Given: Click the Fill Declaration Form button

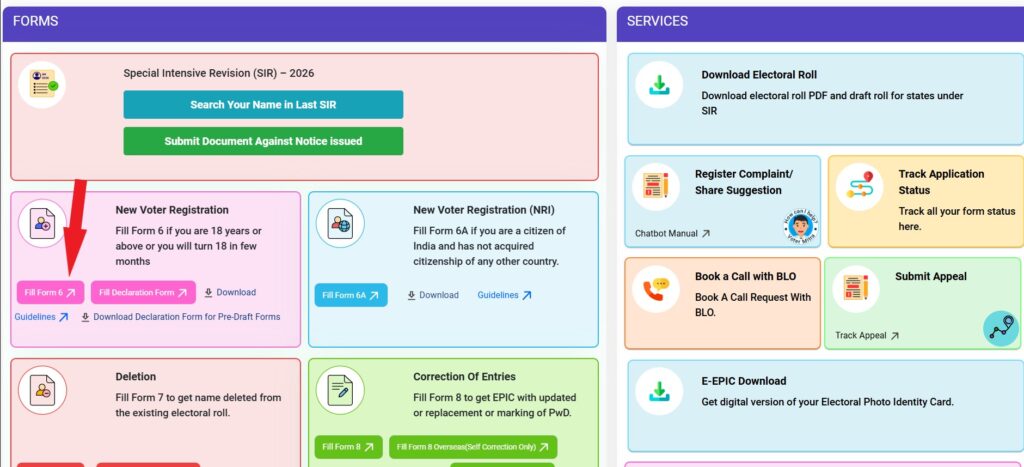Looking at the screenshot, I should coord(143,293).
